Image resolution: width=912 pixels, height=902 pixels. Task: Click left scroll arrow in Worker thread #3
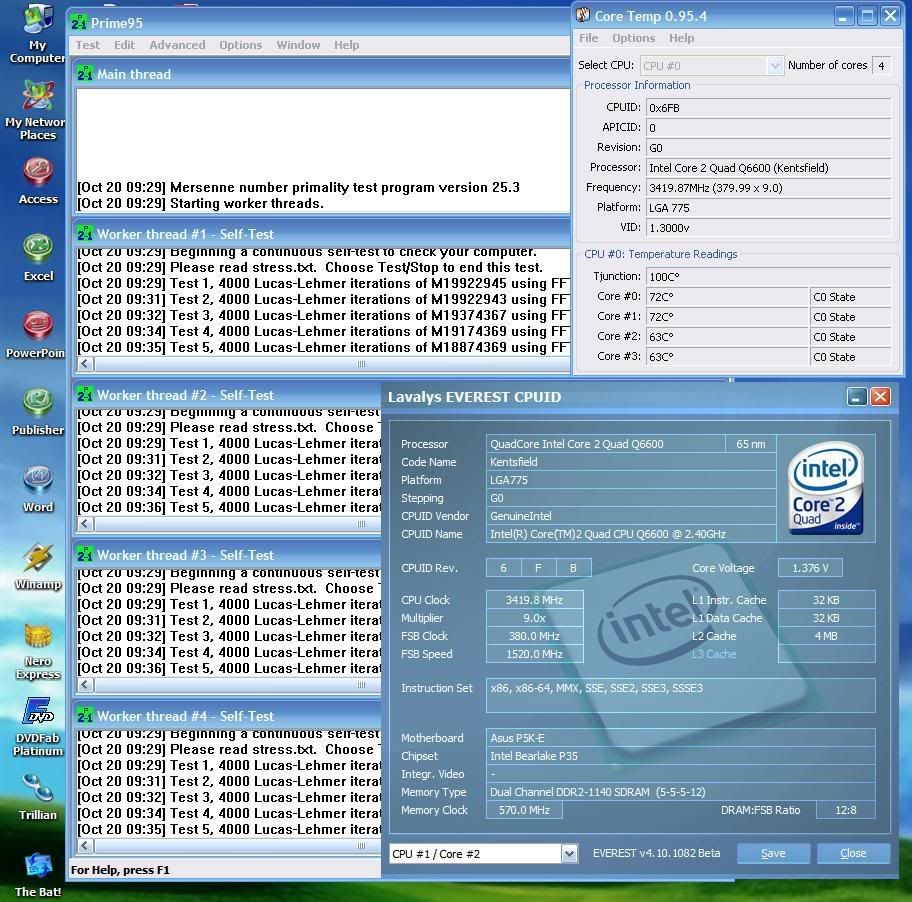[86, 684]
